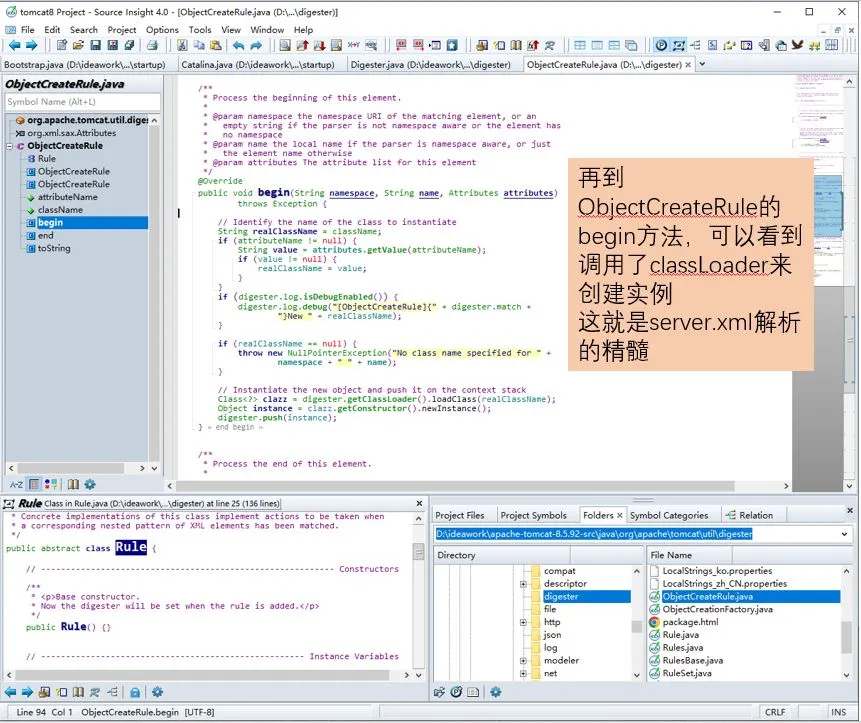Undo last edit with the blue curved arrow
Viewport: 861px width, 723px height.
pyautogui.click(x=238, y=45)
